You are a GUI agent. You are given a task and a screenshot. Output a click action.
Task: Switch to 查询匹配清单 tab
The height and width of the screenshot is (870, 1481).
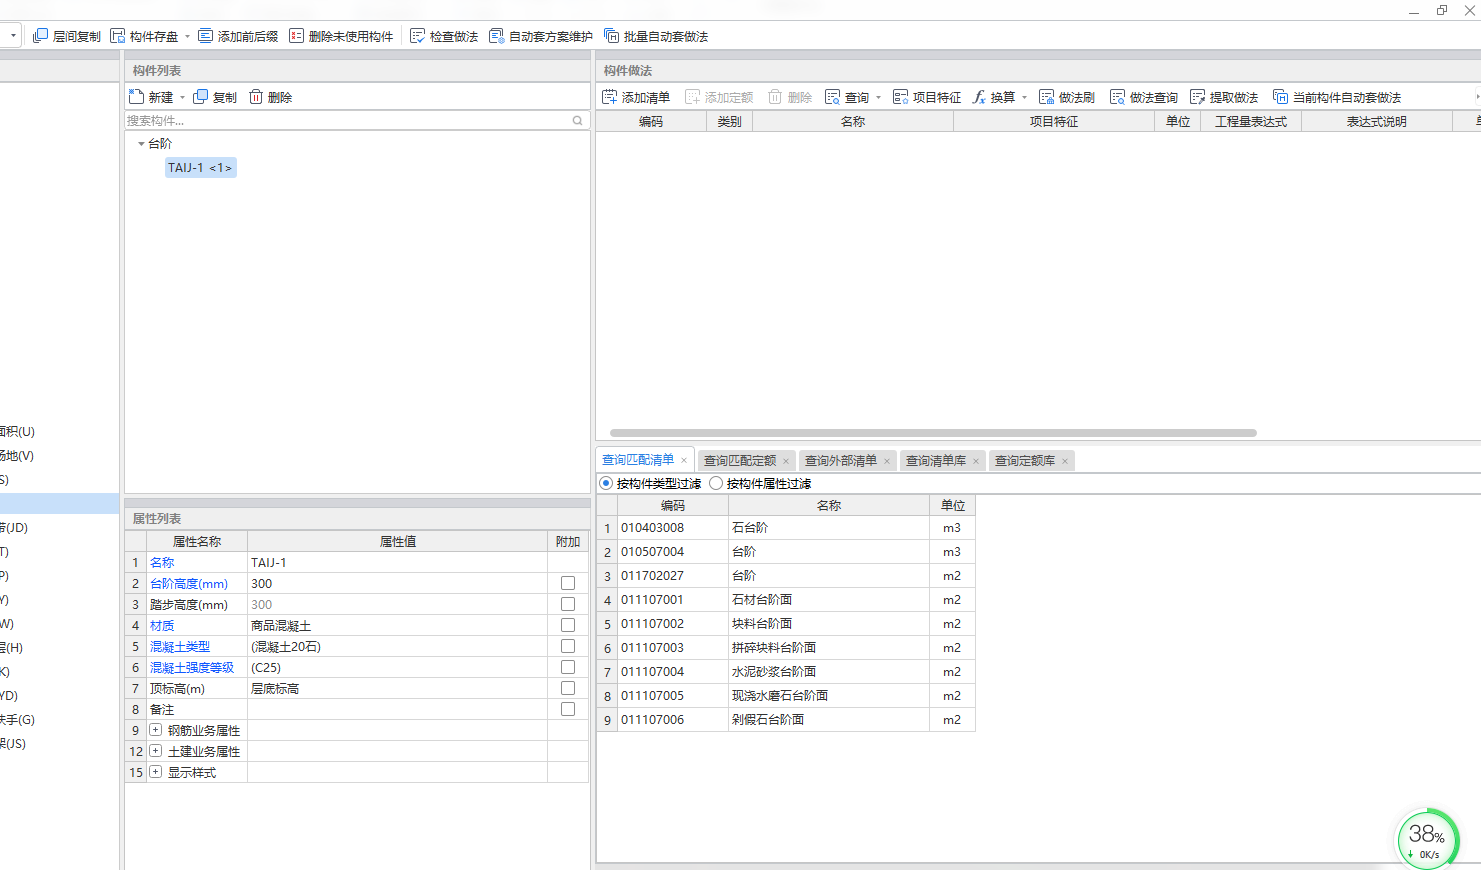click(638, 460)
